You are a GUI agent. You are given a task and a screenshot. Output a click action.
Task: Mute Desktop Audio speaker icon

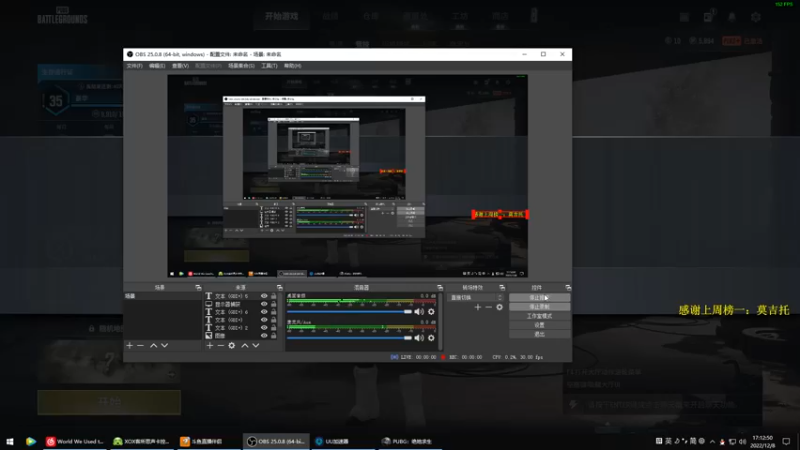419,311
